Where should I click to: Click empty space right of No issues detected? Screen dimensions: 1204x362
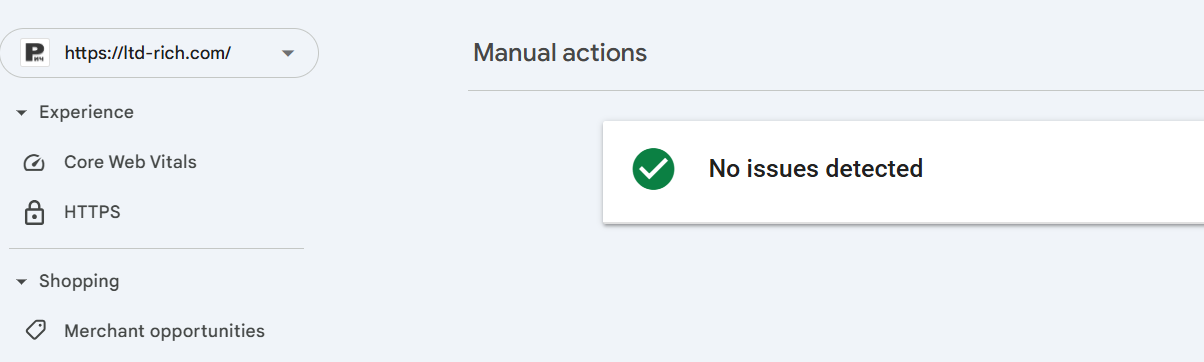pos(1060,170)
